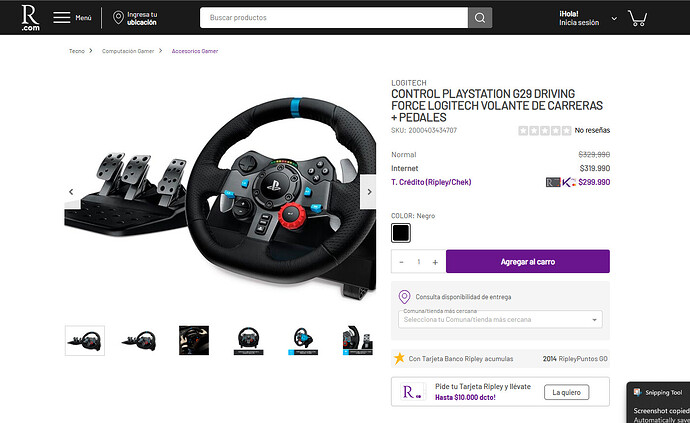Viewport: 690px width, 423px height.
Task: Open the Inicia sesión account link
Action: pos(579,22)
